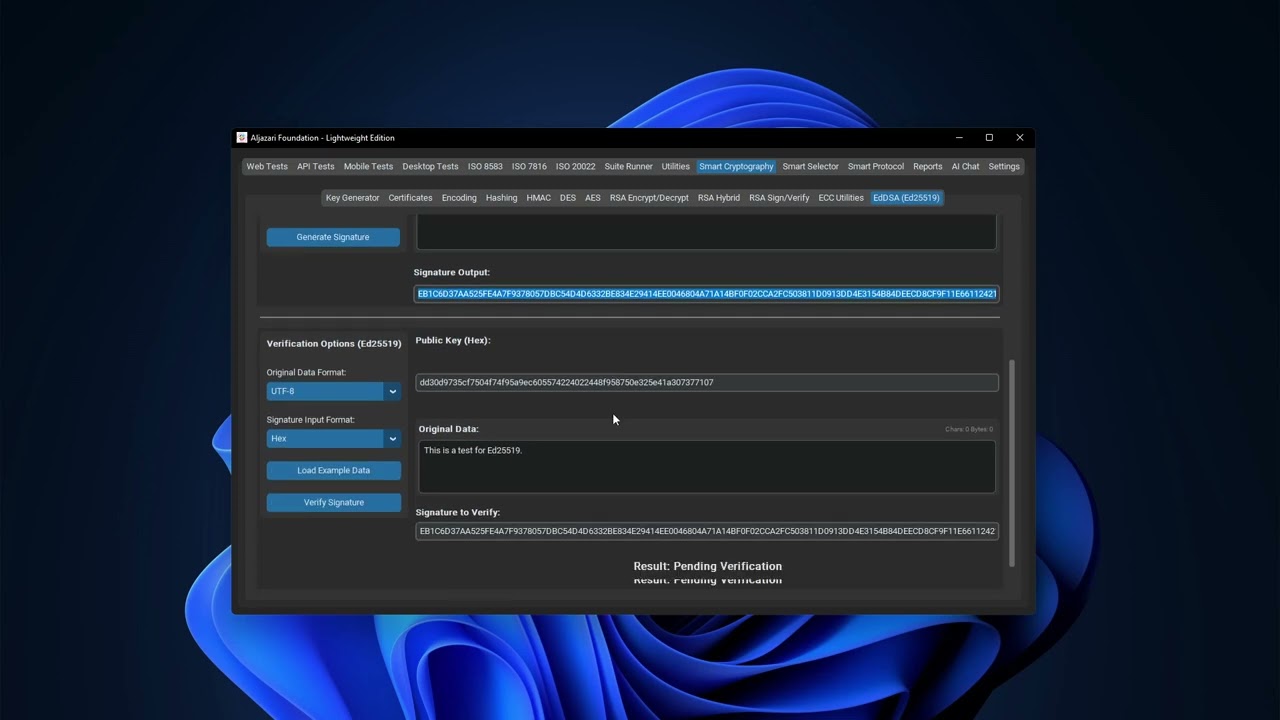
Task: Click the 'Original Data Format:' label
Action: pyautogui.click(x=306, y=372)
